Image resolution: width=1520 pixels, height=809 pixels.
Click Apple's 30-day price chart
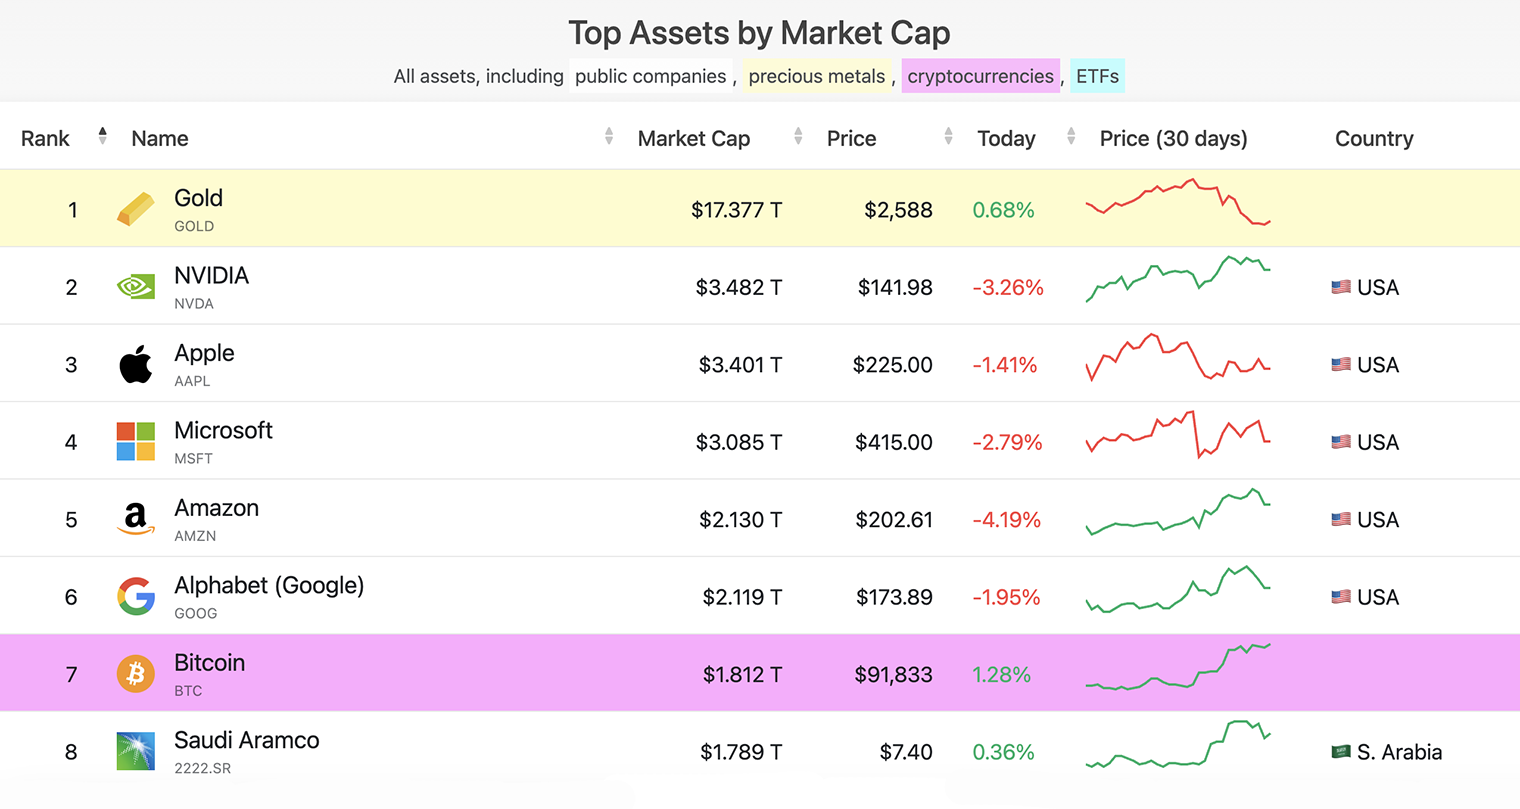(x=1178, y=357)
